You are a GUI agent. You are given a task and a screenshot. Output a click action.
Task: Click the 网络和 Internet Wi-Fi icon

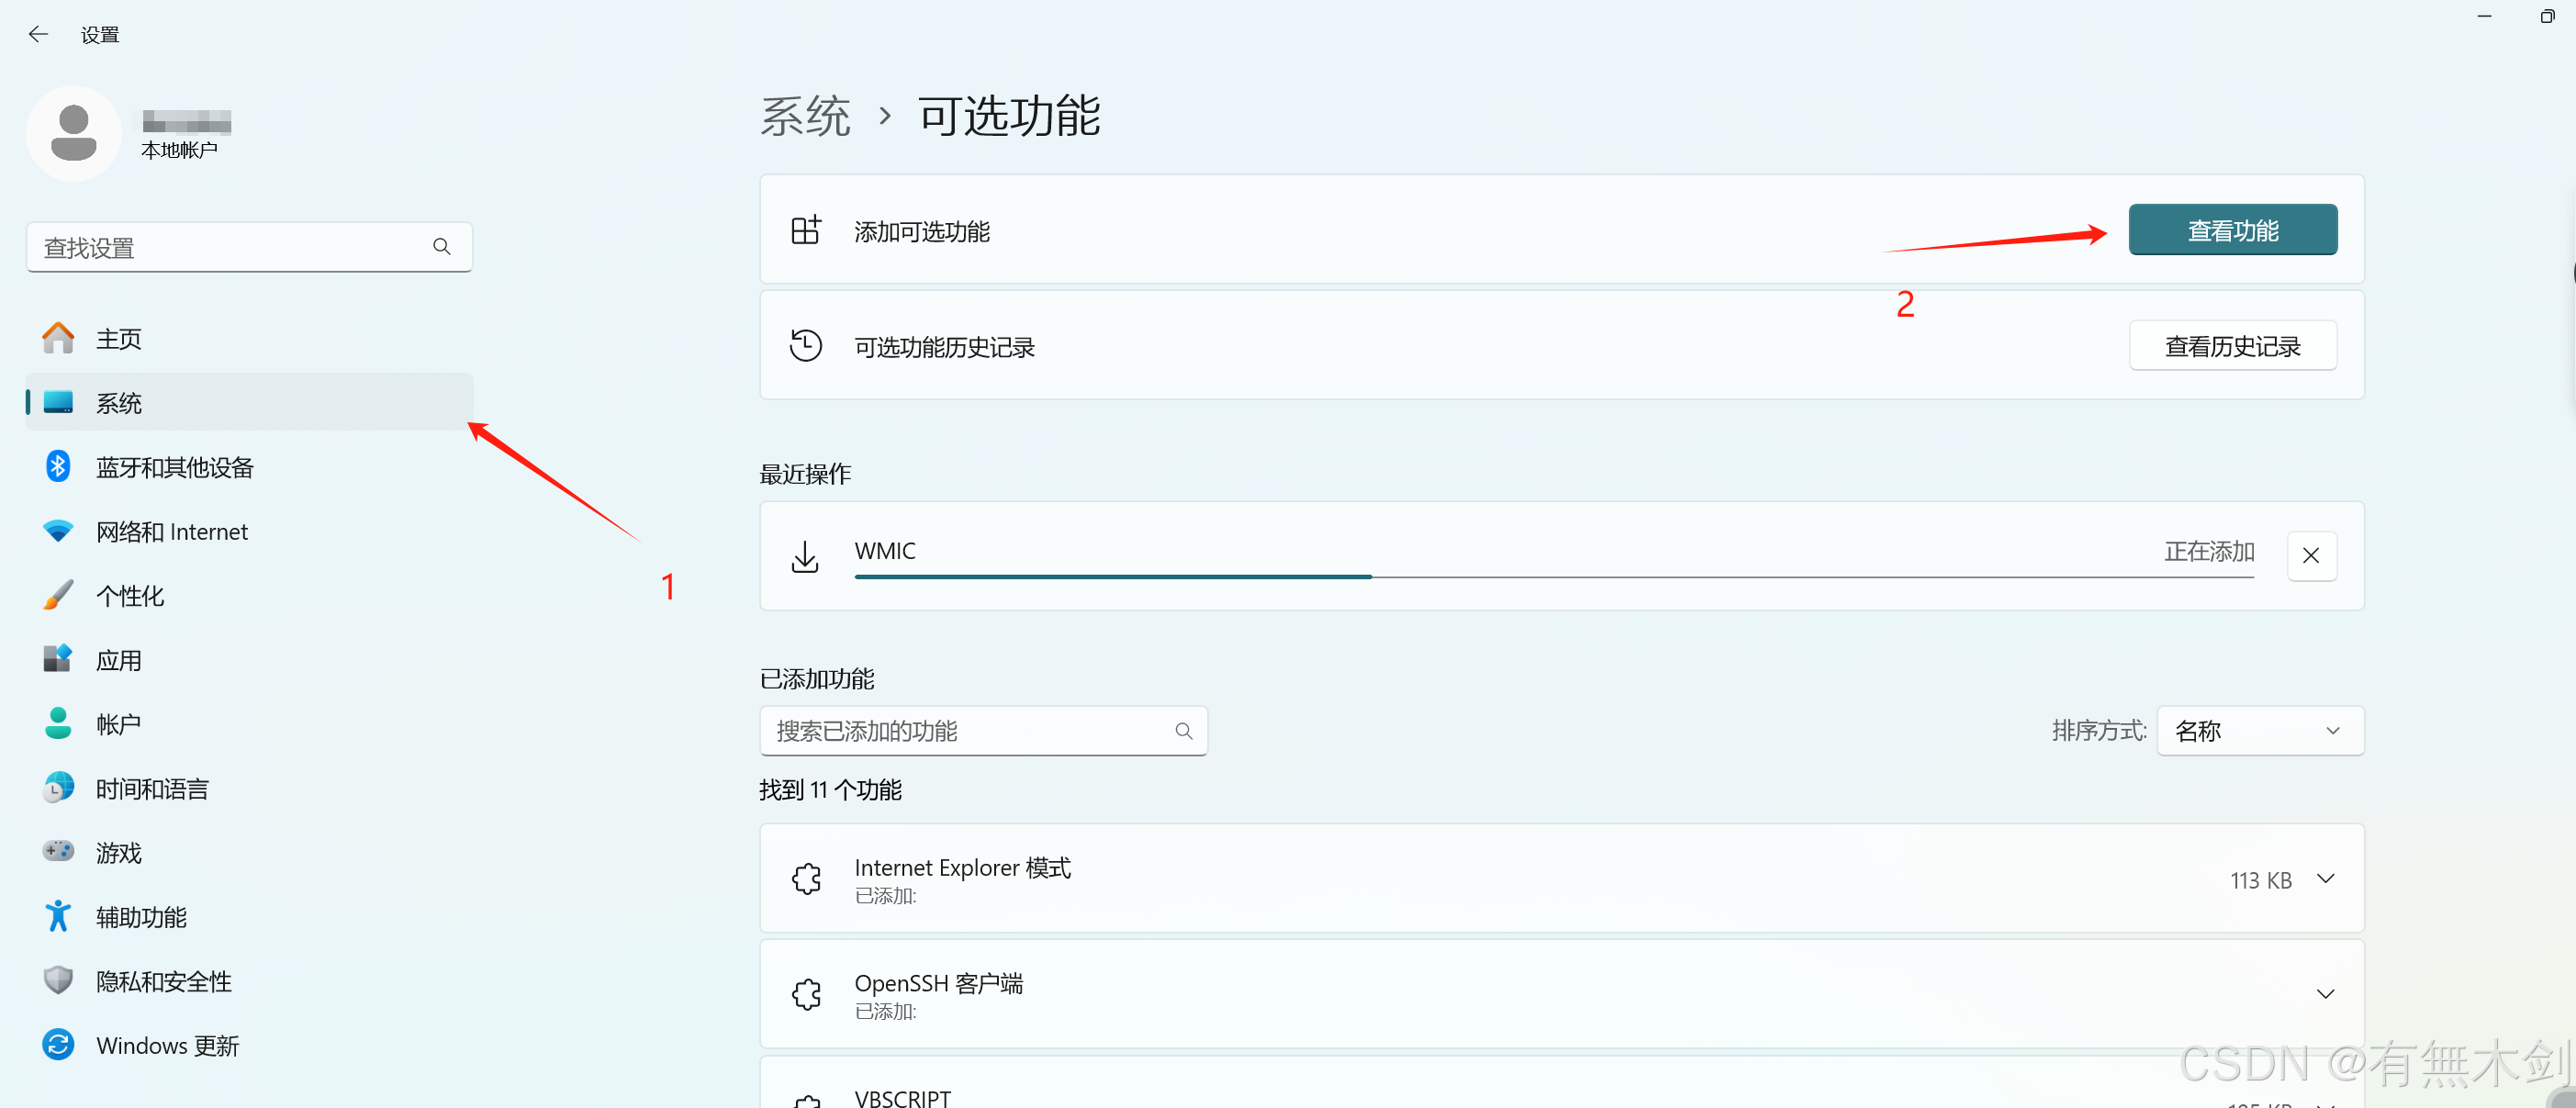(x=58, y=531)
